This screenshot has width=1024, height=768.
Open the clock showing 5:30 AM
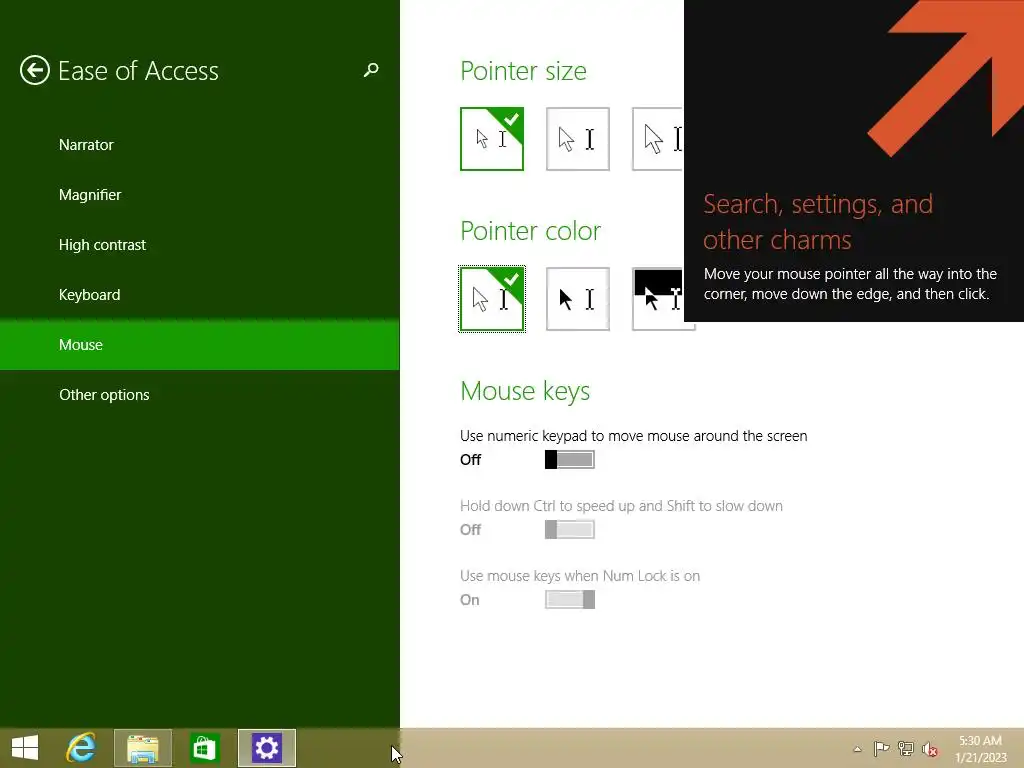pyautogui.click(x=980, y=749)
